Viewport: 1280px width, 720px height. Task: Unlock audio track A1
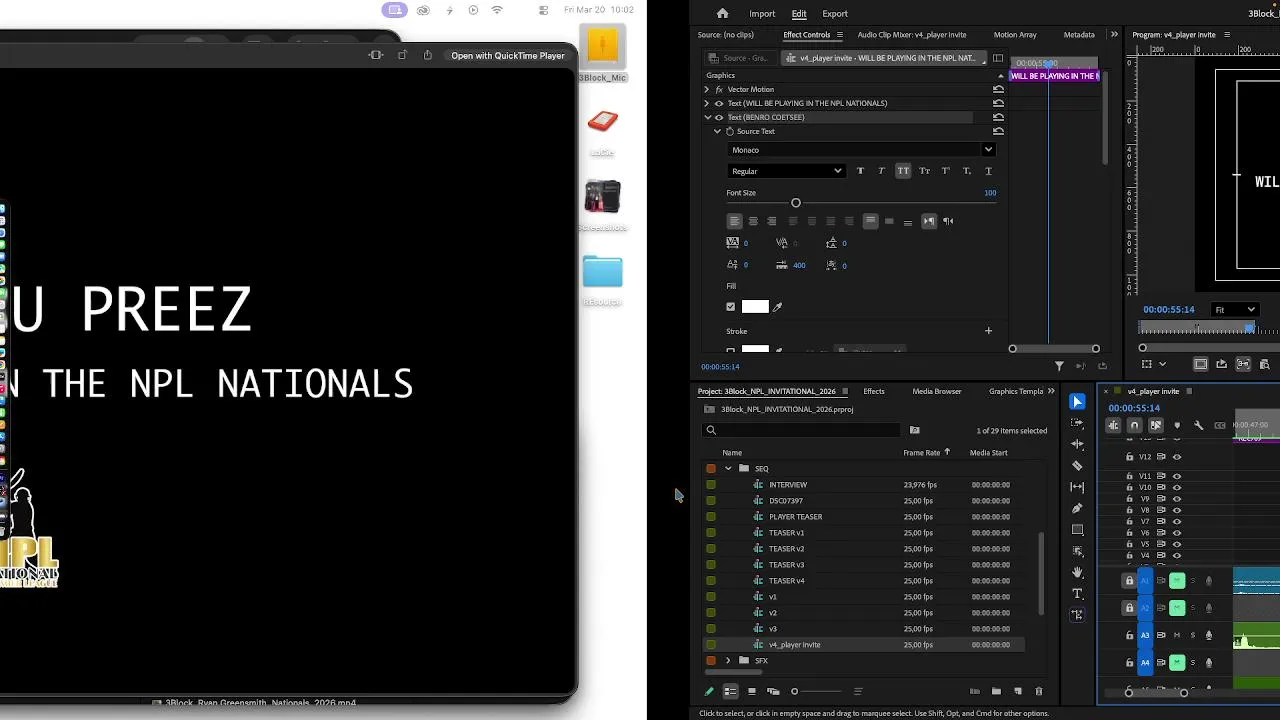(x=1130, y=581)
